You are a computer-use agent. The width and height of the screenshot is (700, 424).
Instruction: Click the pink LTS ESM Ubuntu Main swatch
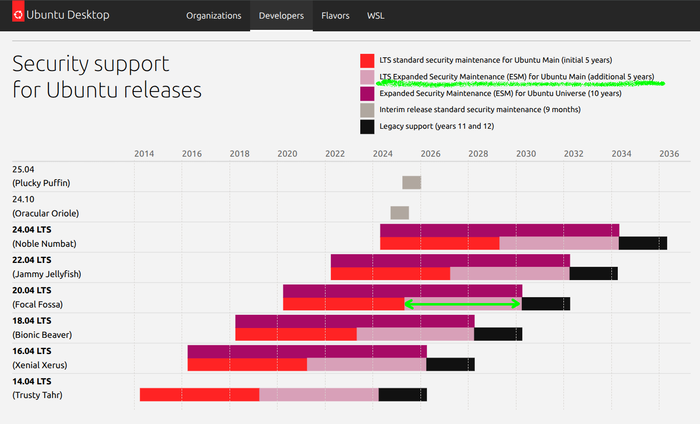367,77
